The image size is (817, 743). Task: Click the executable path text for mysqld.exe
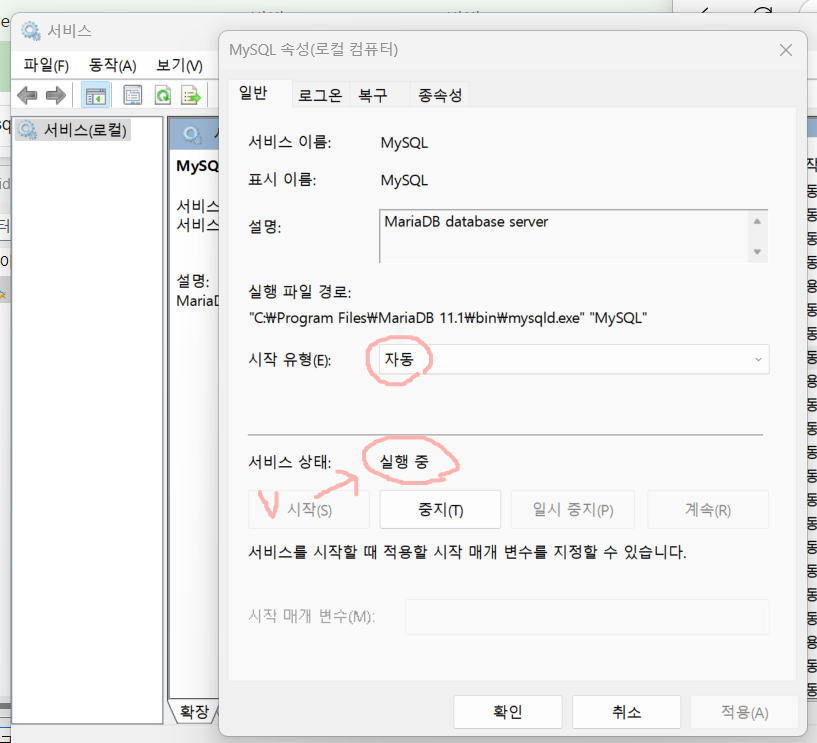click(448, 318)
